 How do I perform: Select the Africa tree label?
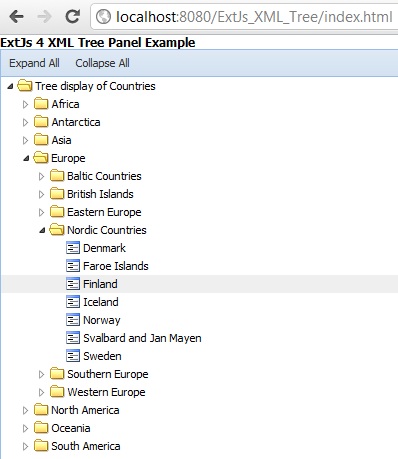65,104
